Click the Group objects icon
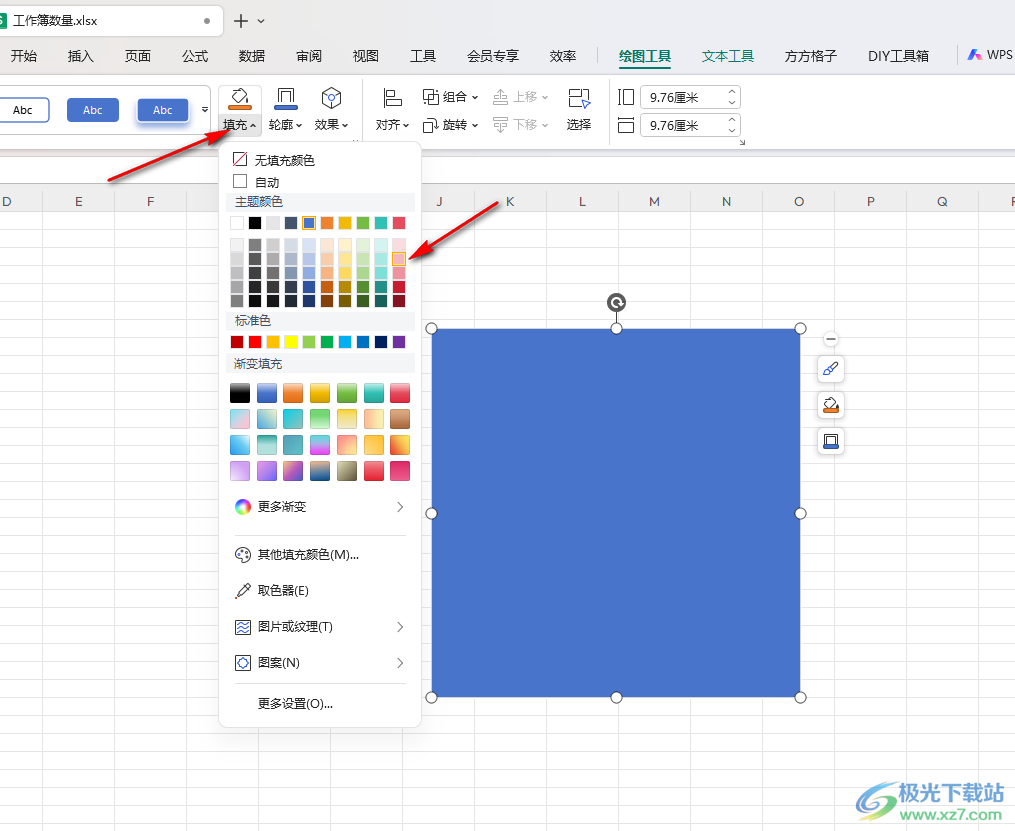Image resolution: width=1015 pixels, height=831 pixels. [430, 97]
